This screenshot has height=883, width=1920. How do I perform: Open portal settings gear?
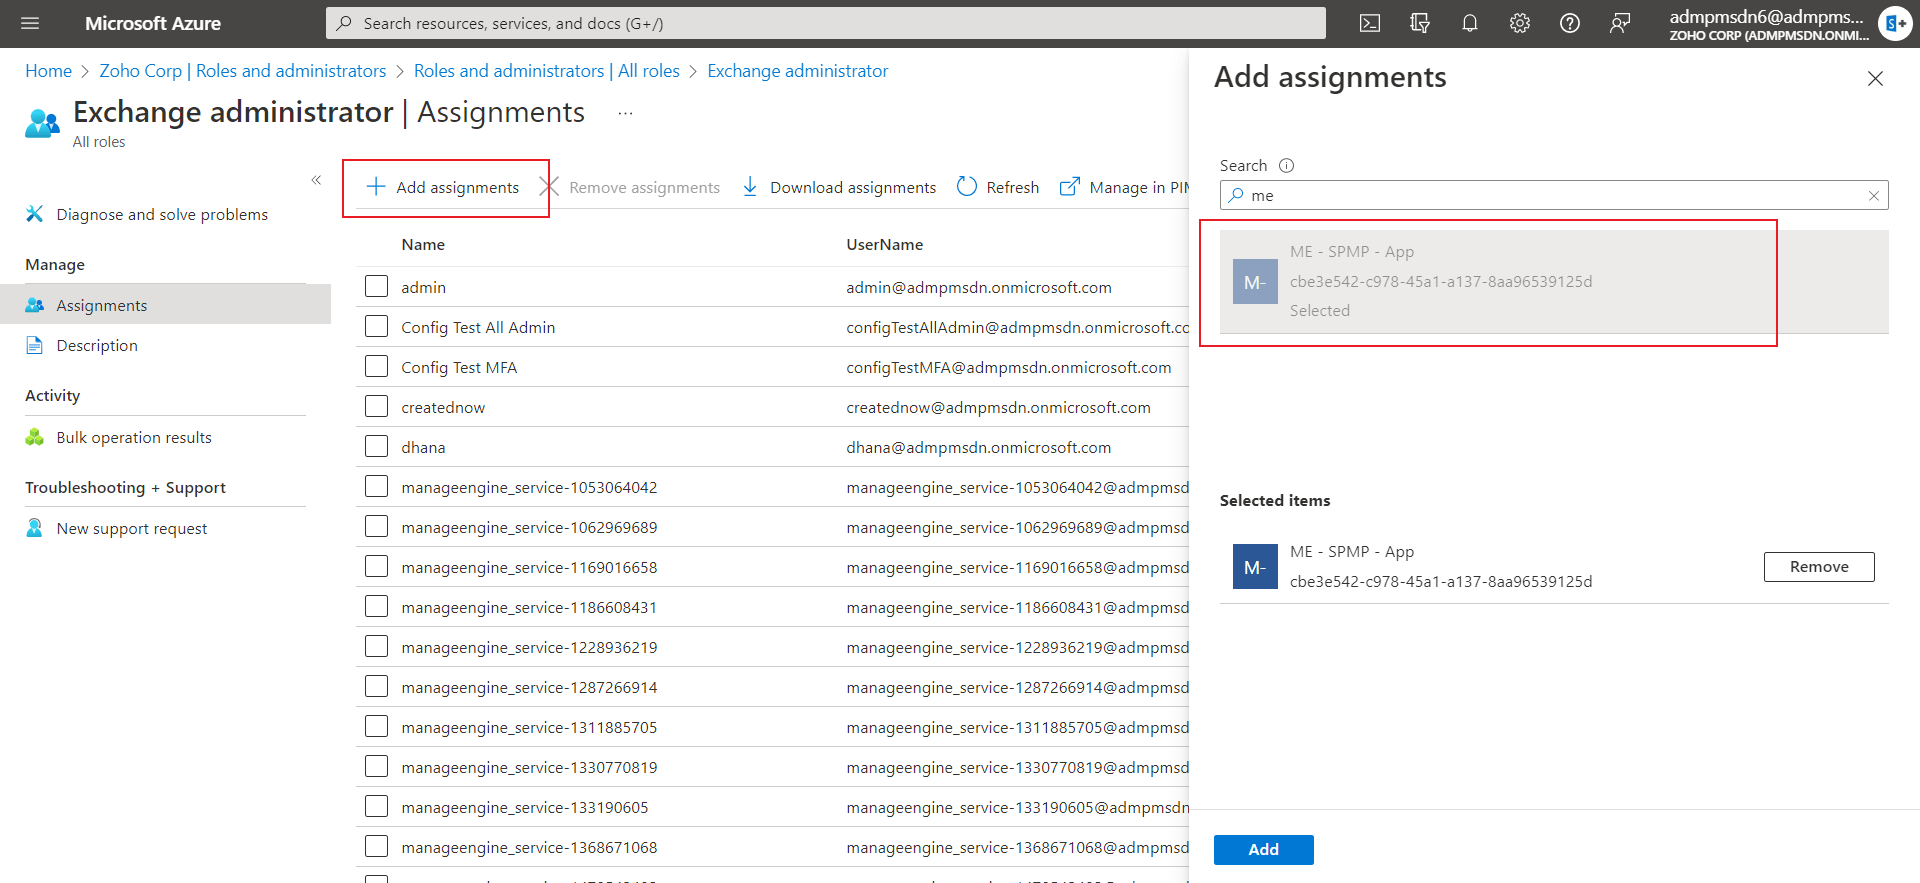[x=1520, y=23]
